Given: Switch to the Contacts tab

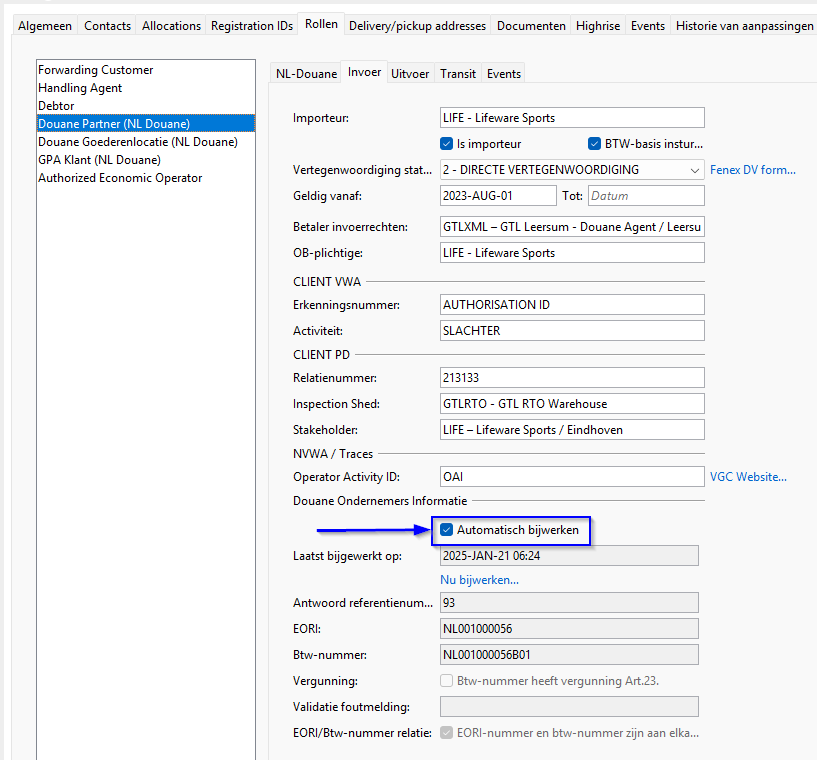Looking at the screenshot, I should pyautogui.click(x=107, y=26).
